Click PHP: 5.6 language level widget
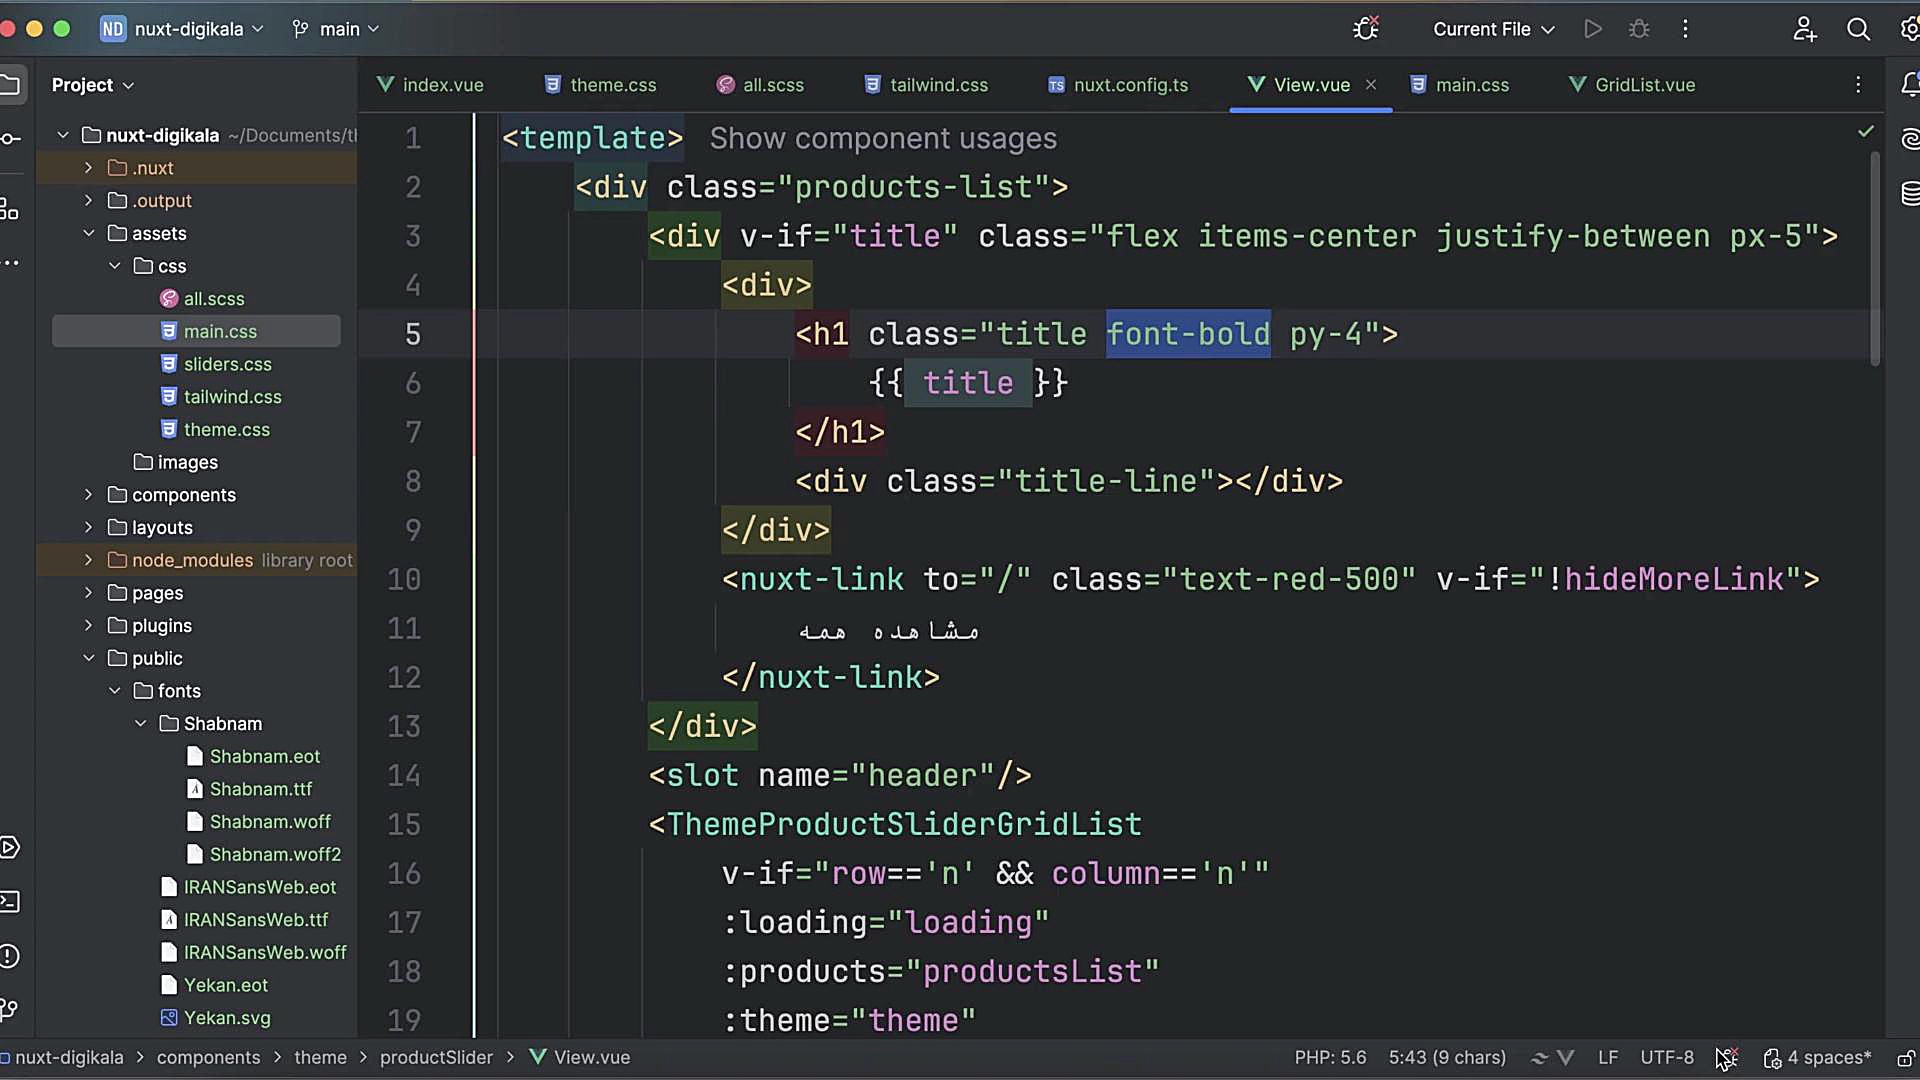 tap(1330, 1058)
